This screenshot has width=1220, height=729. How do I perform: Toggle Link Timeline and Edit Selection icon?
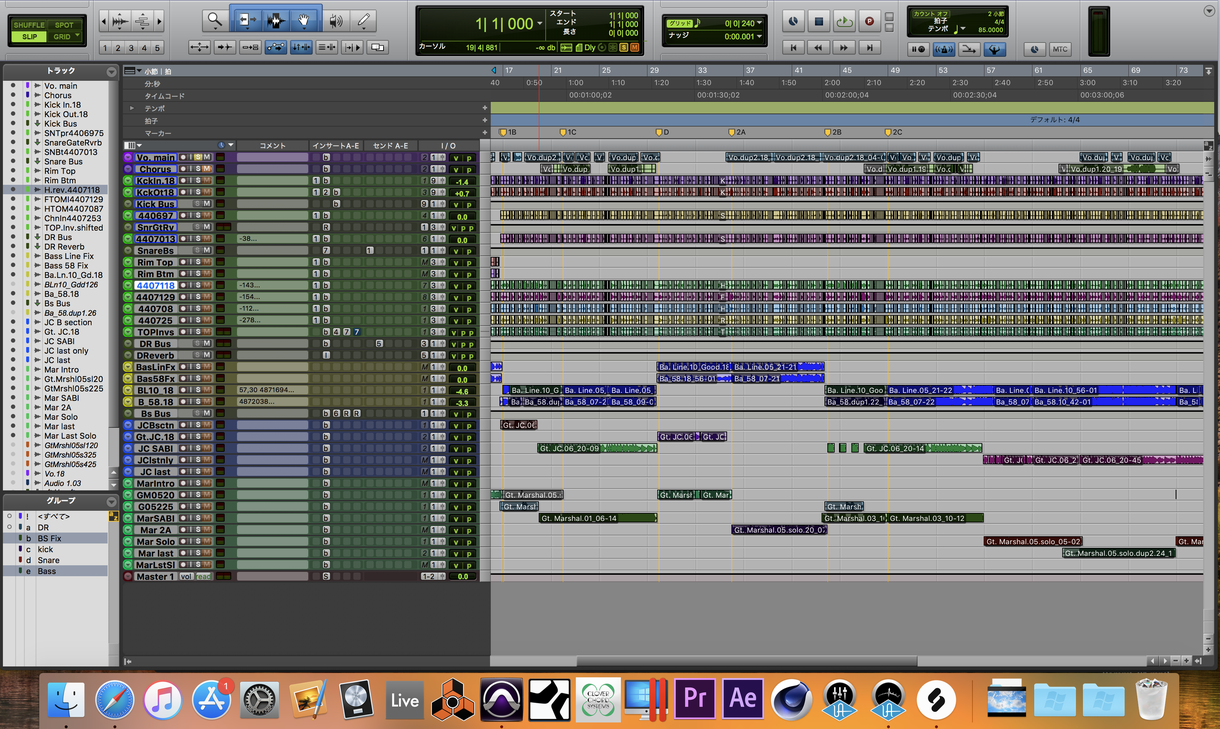point(301,47)
